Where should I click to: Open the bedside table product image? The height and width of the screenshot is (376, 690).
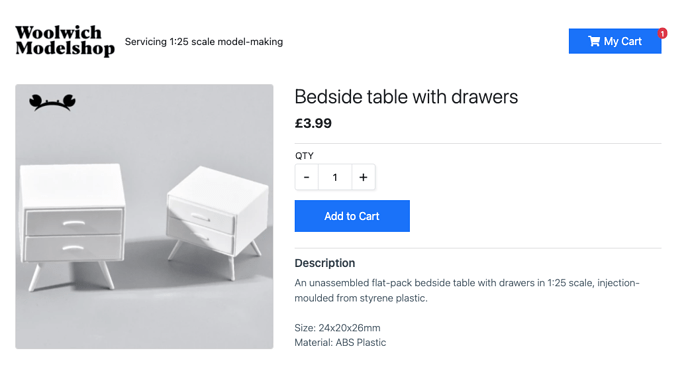pos(144,217)
